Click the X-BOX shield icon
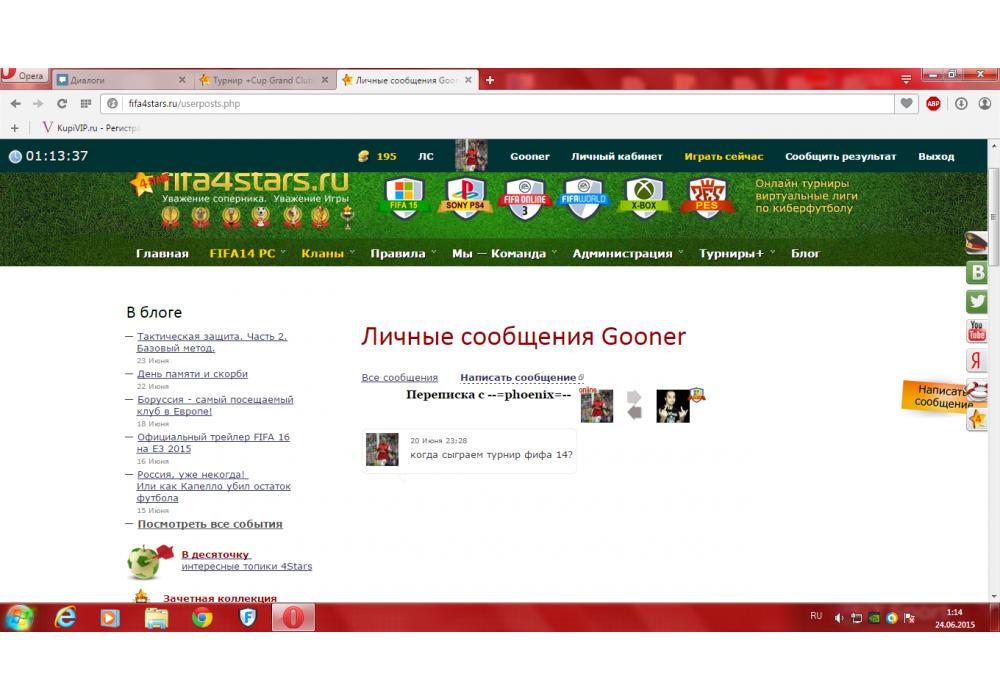Viewport: 1000px width, 700px height. [643, 197]
